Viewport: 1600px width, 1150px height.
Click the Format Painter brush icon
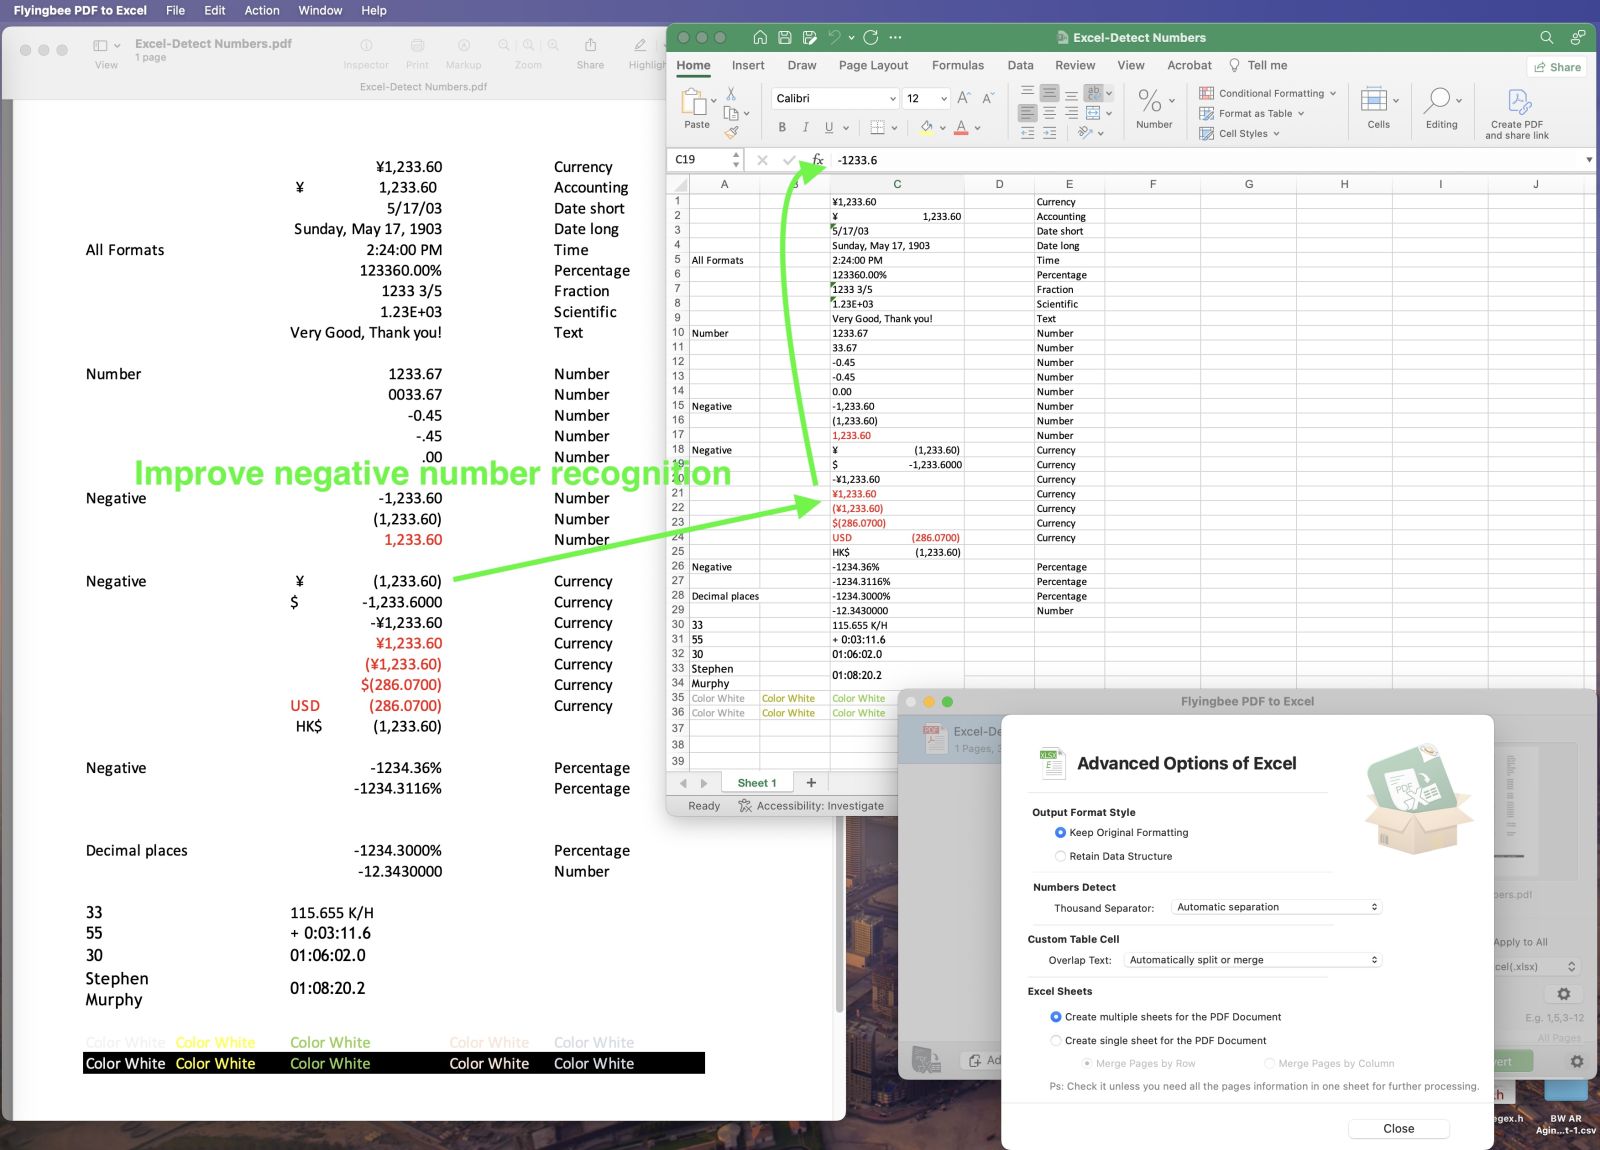(731, 132)
